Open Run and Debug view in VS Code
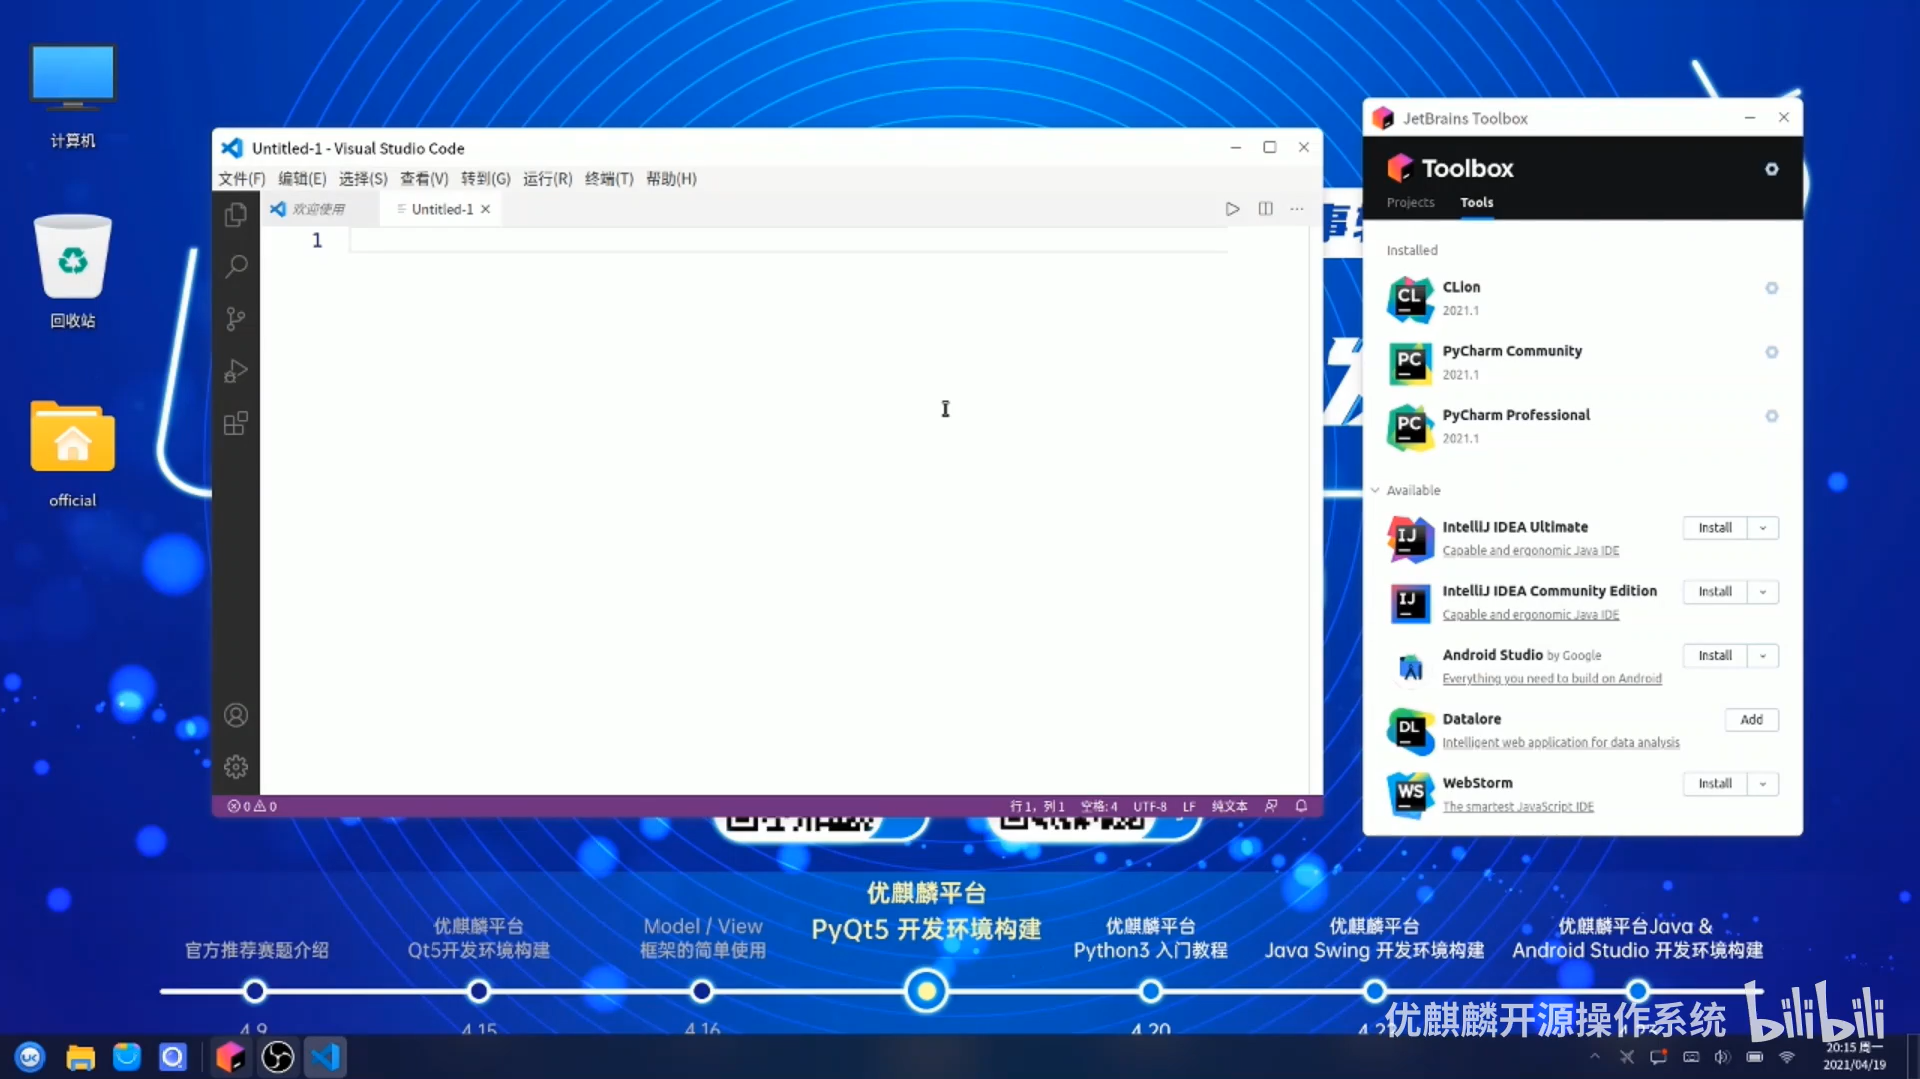The height and width of the screenshot is (1079, 1920). [x=236, y=371]
